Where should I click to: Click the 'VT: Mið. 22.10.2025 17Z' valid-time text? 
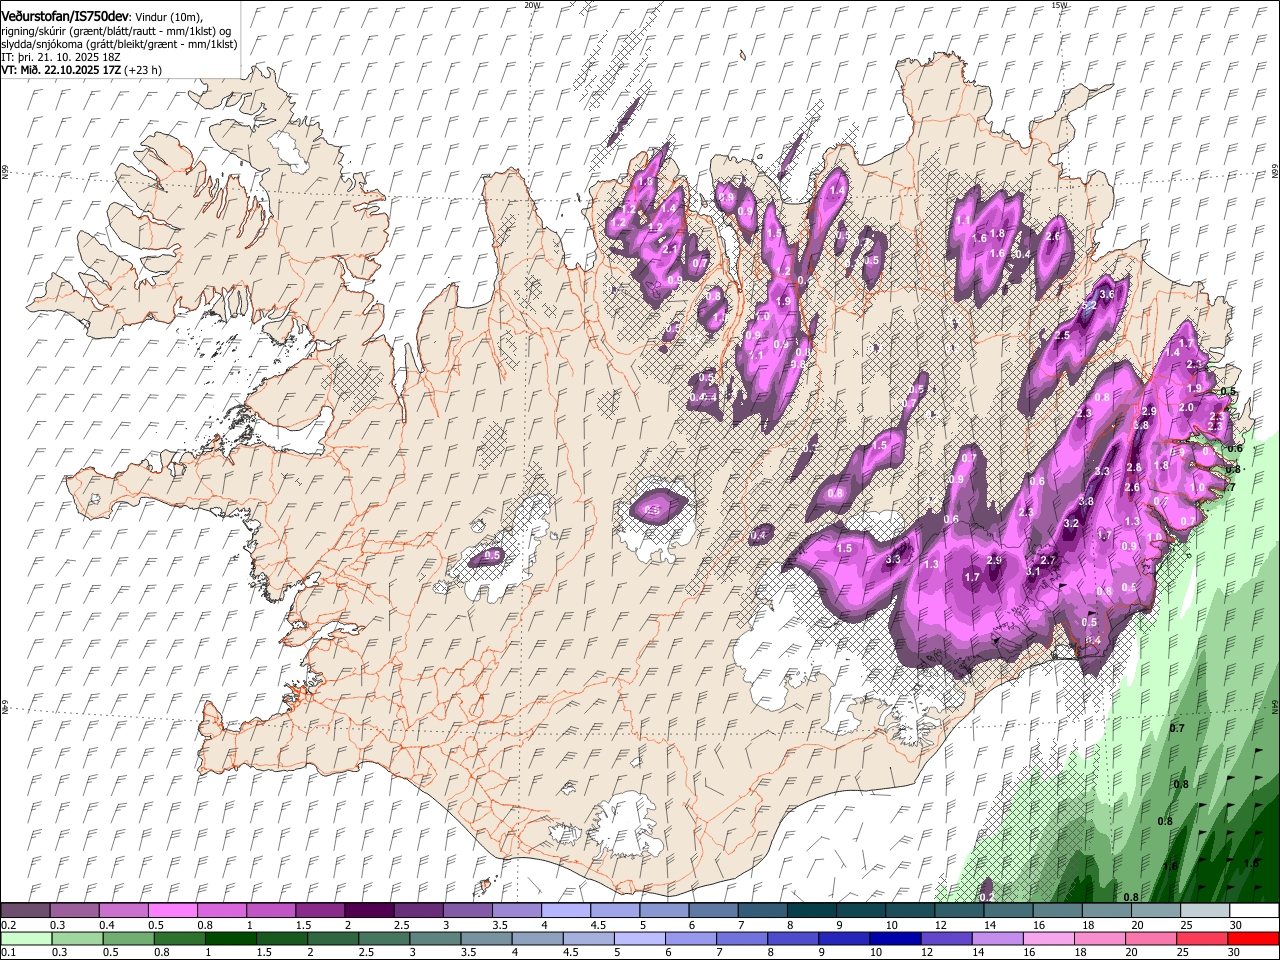click(x=61, y=70)
